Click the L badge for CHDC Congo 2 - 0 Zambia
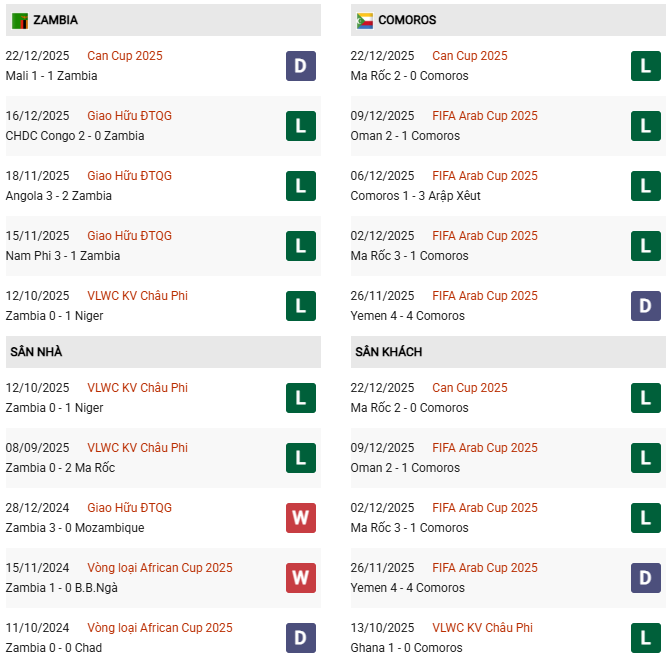The width and height of the screenshot is (666, 661). click(301, 126)
